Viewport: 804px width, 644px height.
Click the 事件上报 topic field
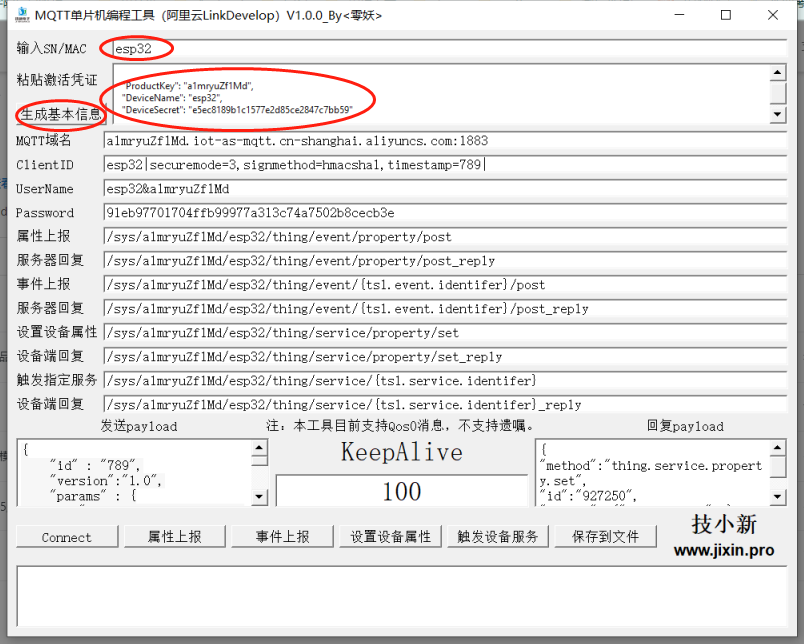445,285
